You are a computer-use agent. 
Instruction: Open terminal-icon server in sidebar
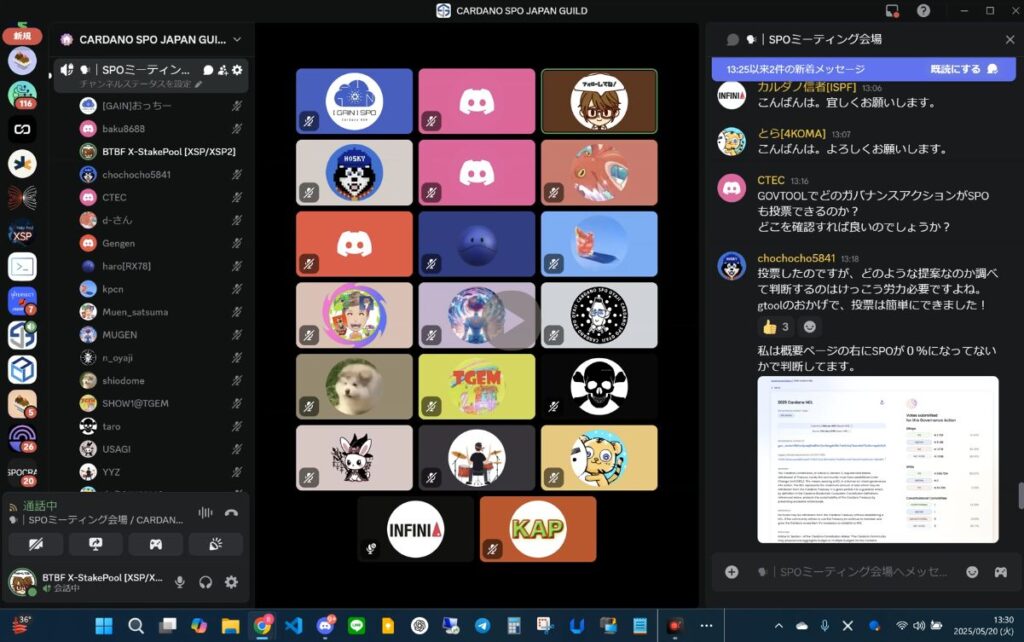(22, 266)
